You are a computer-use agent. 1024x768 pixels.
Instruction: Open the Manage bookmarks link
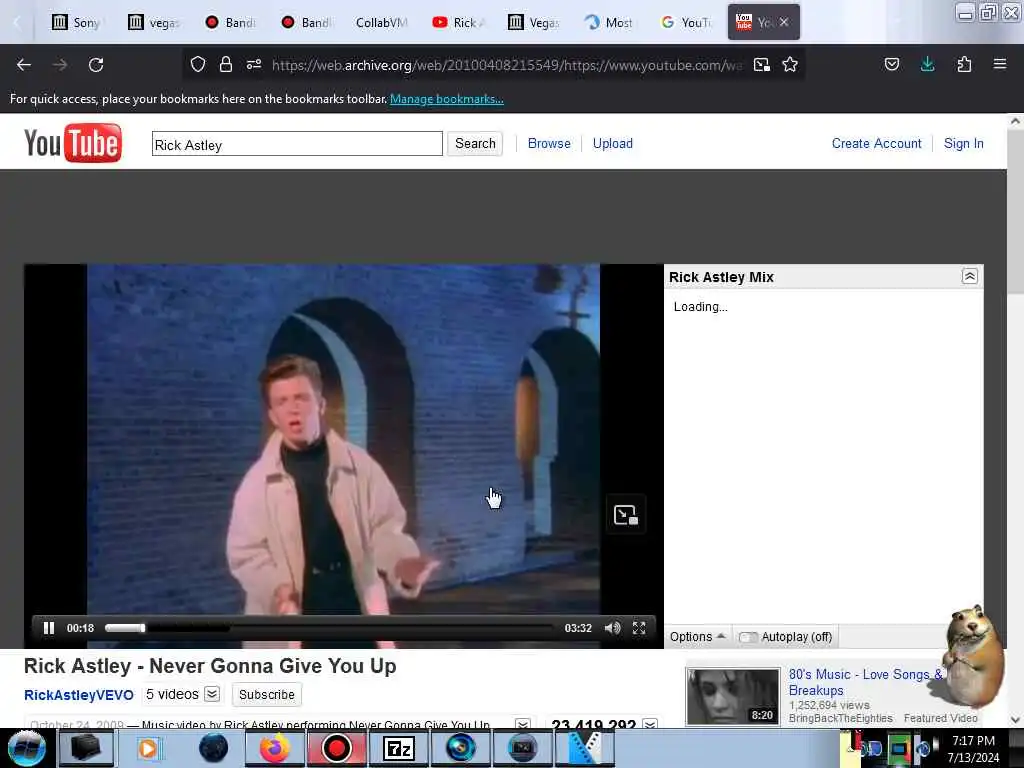pyautogui.click(x=447, y=99)
